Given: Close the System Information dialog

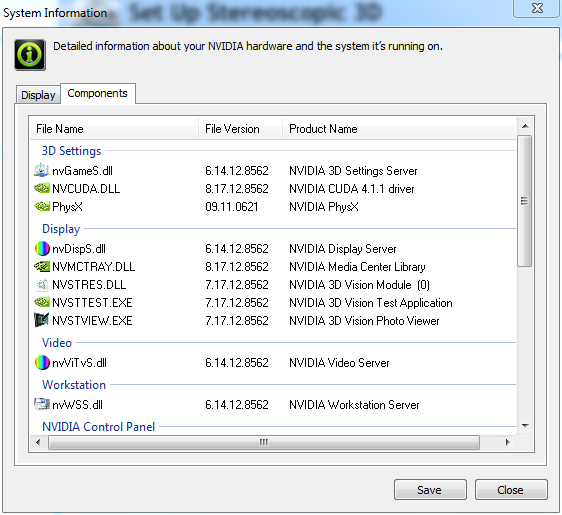Looking at the screenshot, I should [511, 490].
